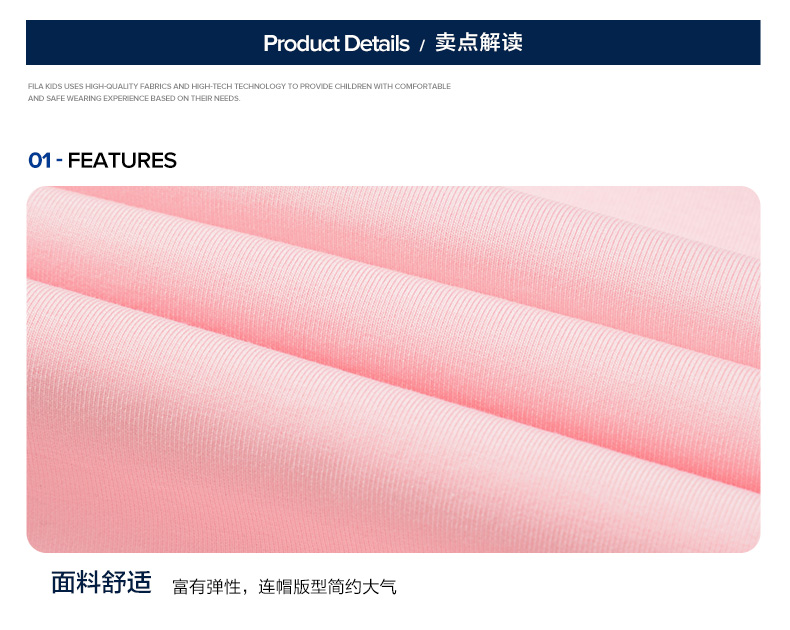Click the 'AND SAFE WEARING EXPERIENCE' text line
790x630 pixels.
(134, 98)
